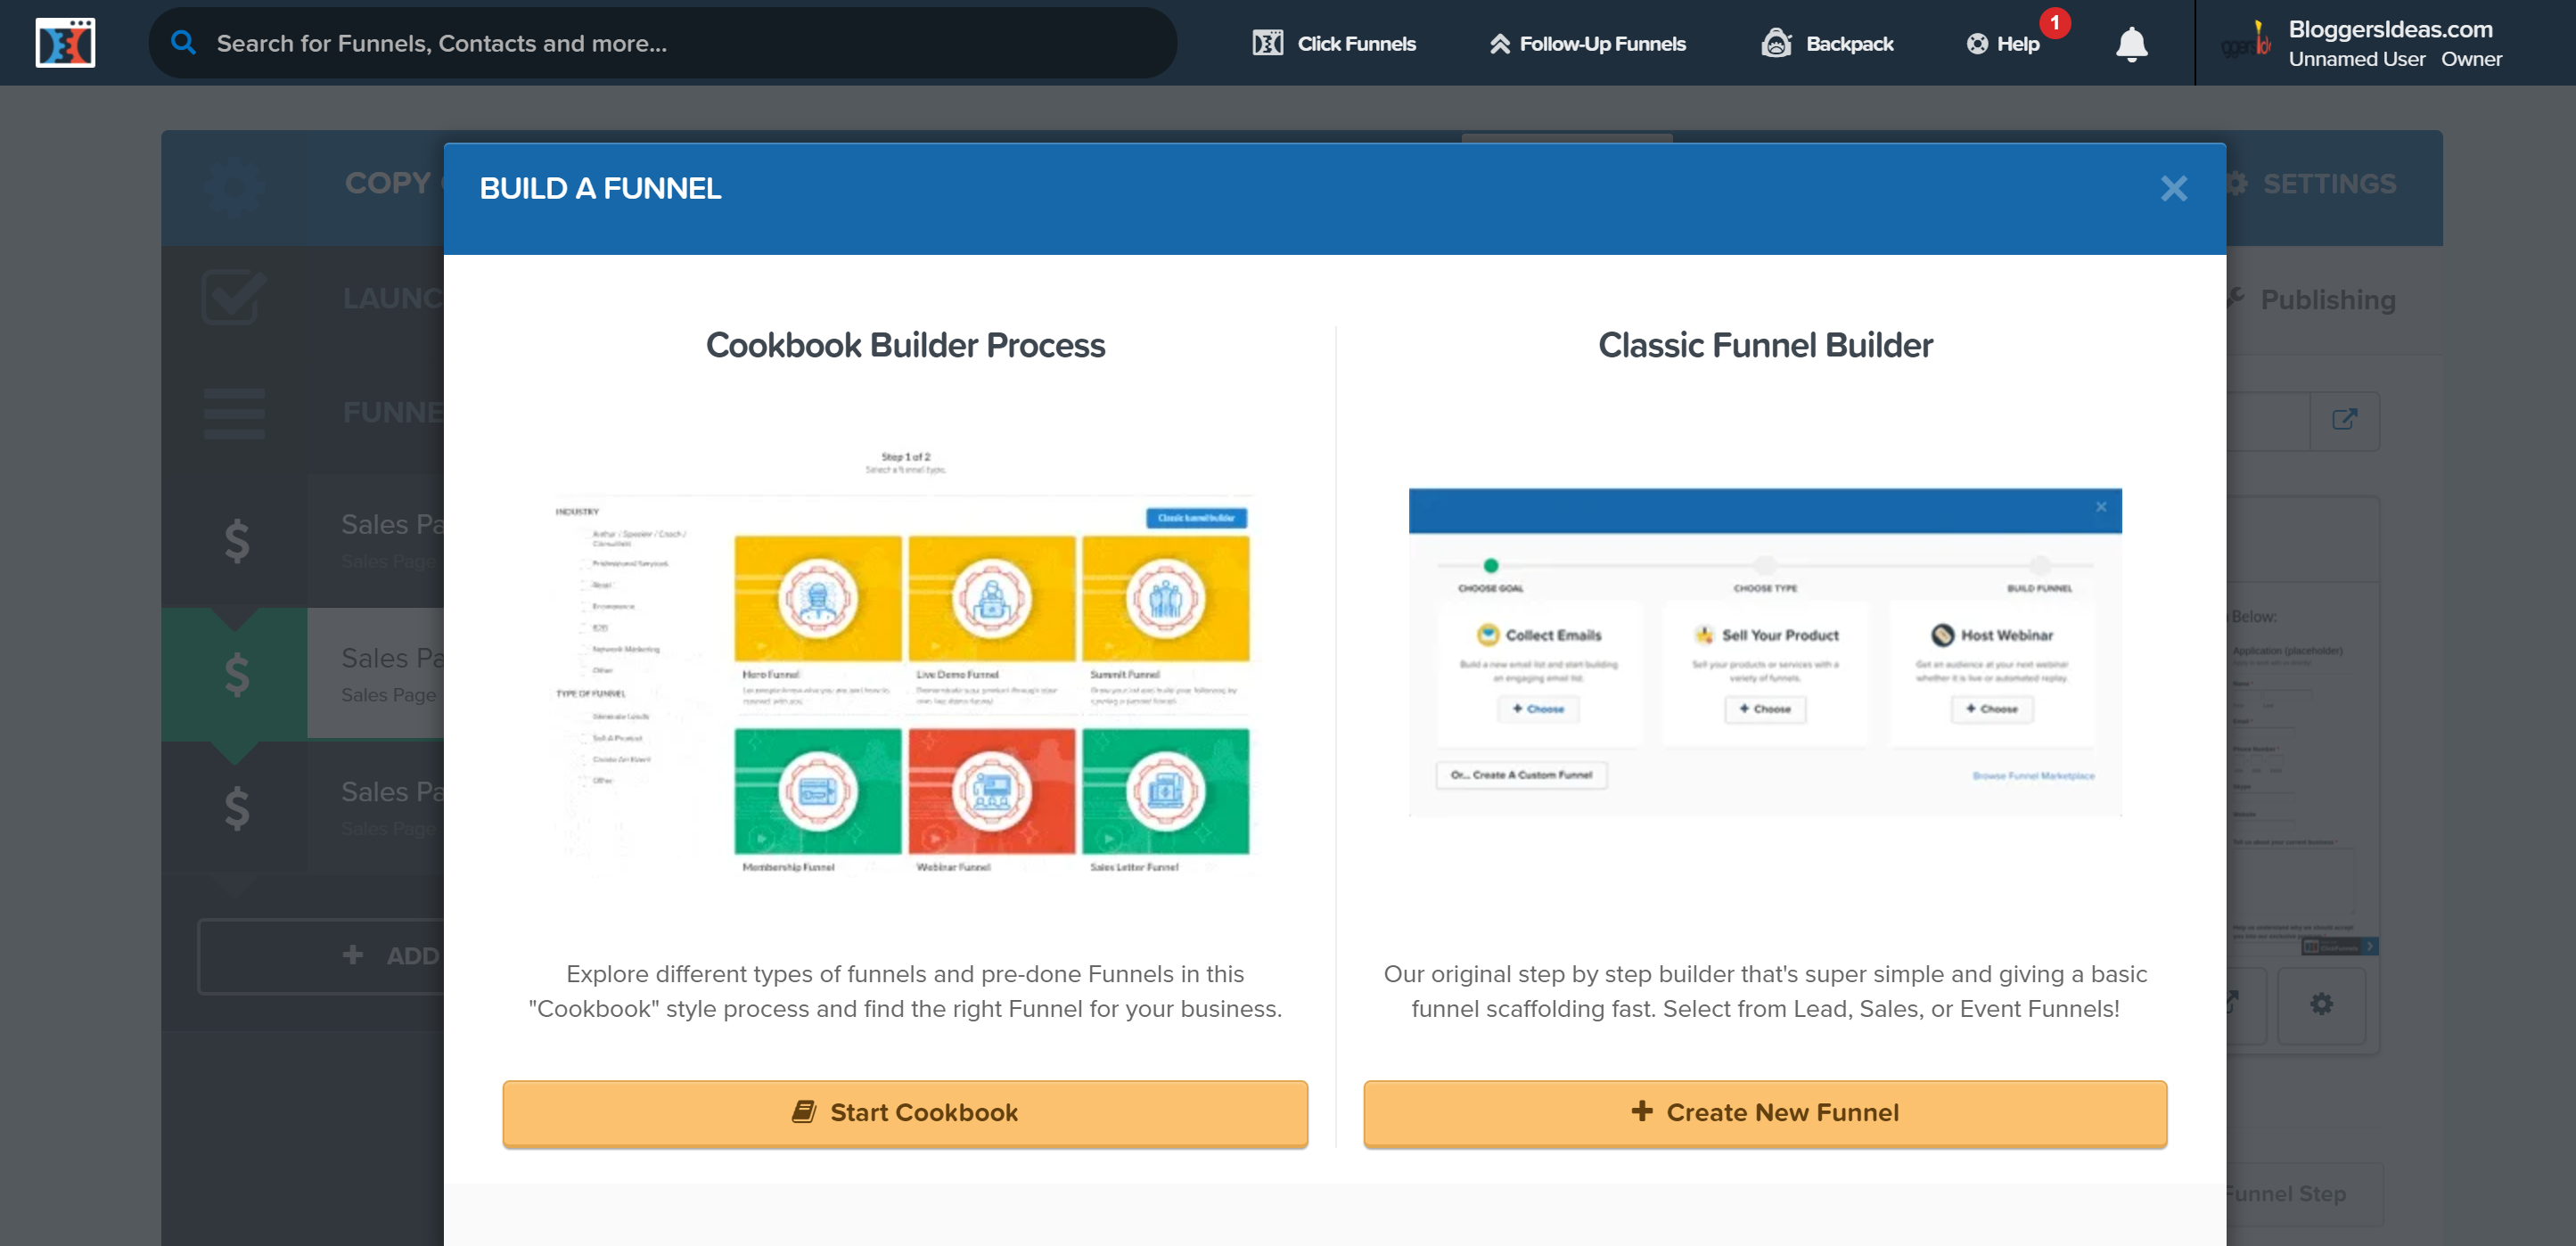Click the Start Cookbook button
This screenshot has height=1246, width=2576.
pos(905,1112)
